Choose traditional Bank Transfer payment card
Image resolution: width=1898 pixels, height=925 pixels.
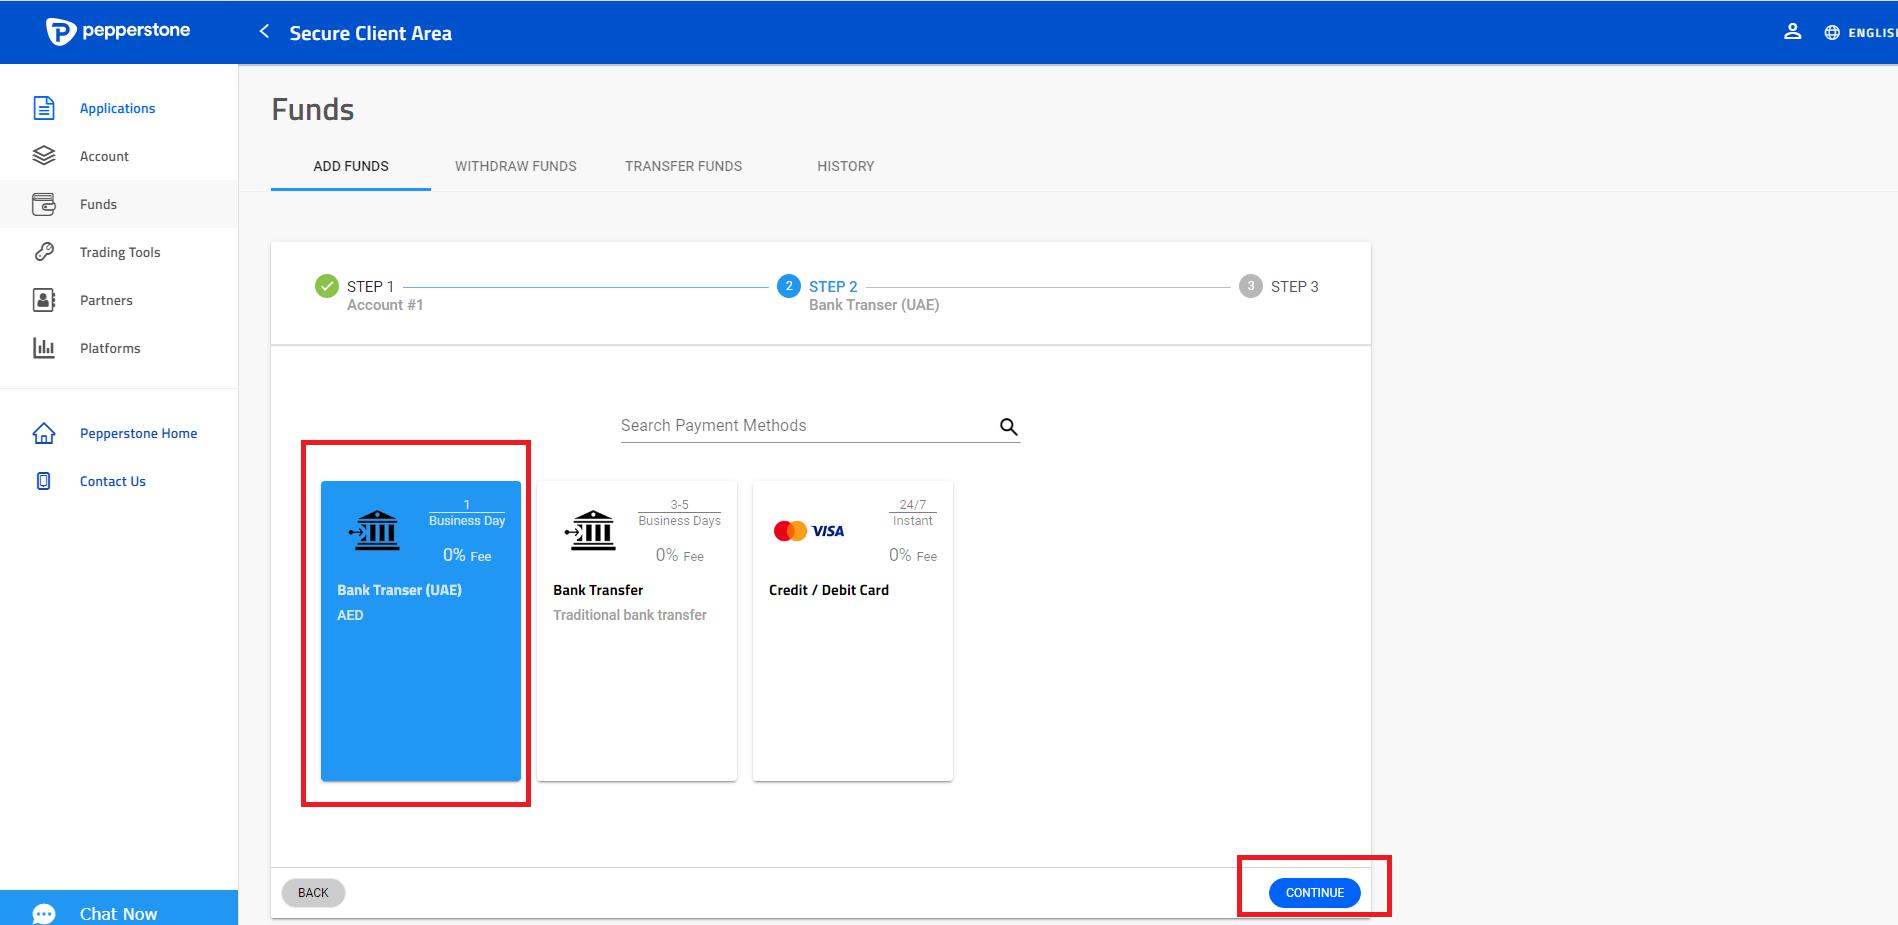pyautogui.click(x=636, y=630)
